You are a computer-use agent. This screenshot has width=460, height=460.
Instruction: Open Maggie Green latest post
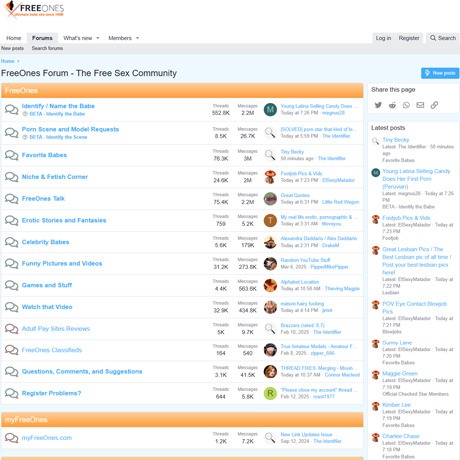pos(400,374)
